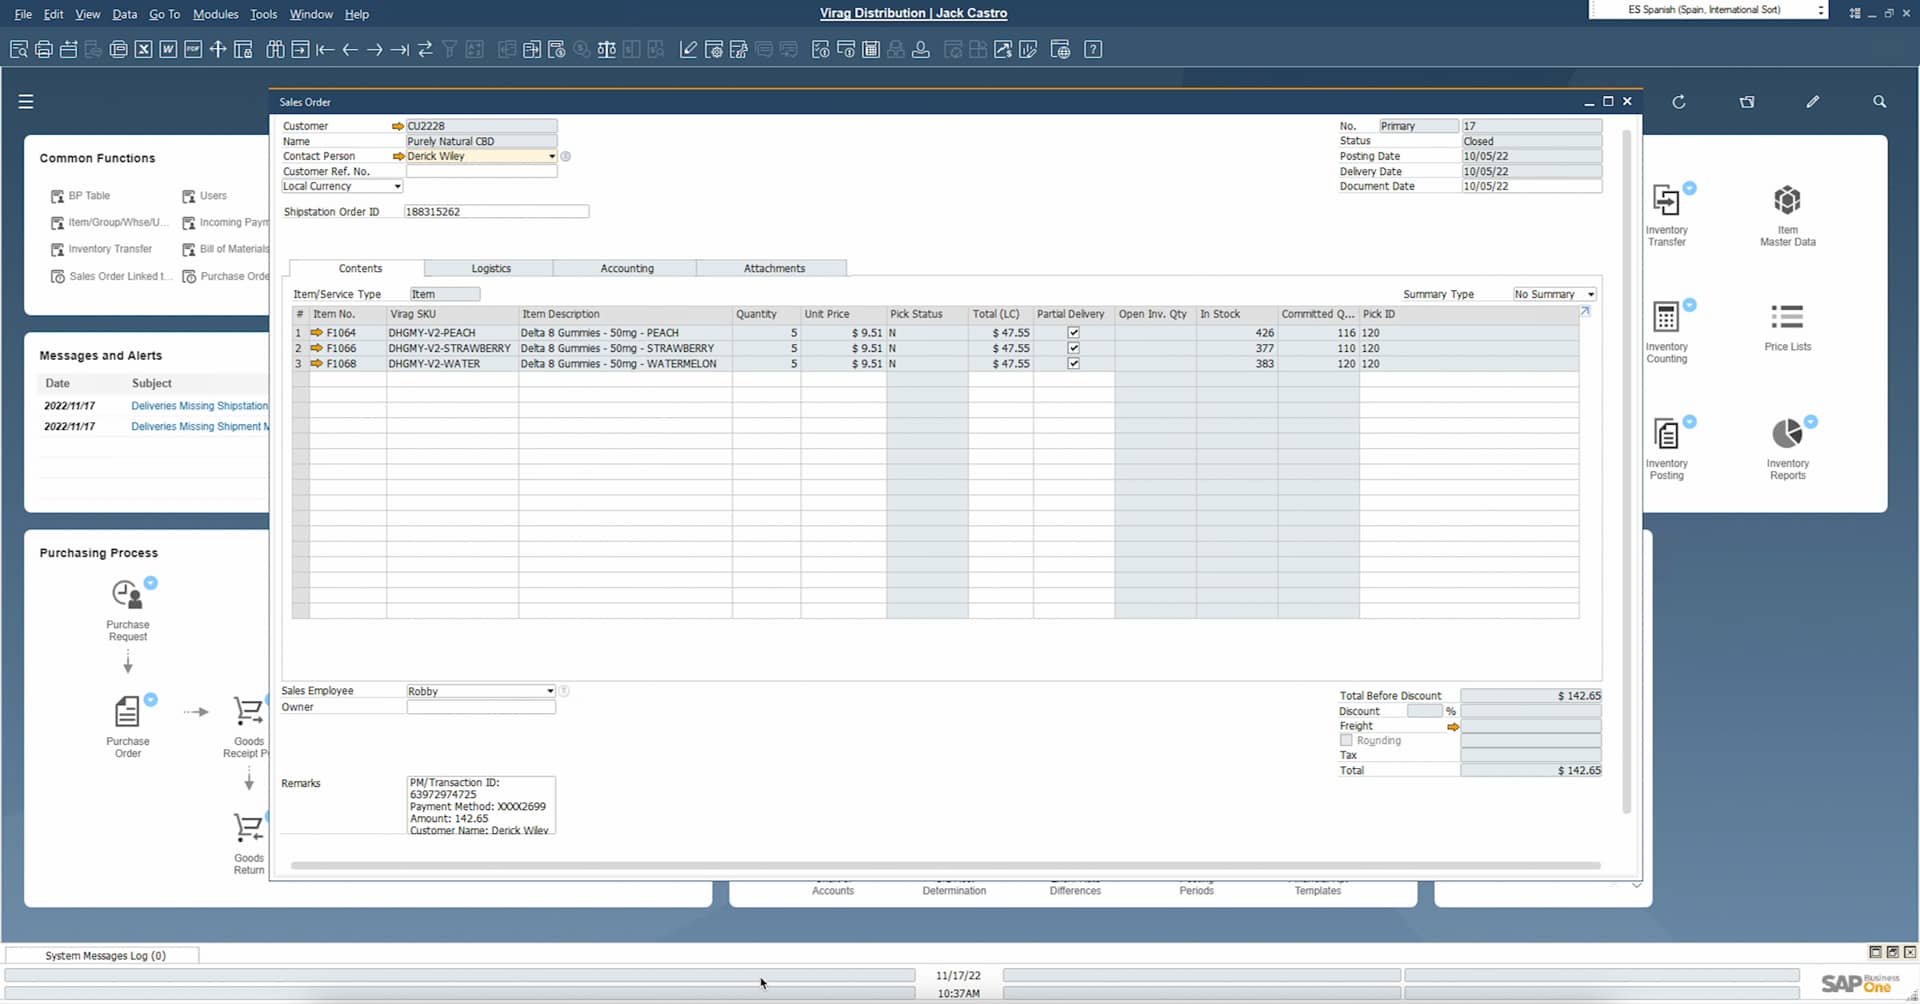Screen dimensions: 1920x1004
Task: Click inside the Shipstation Order ID field
Action: point(494,211)
